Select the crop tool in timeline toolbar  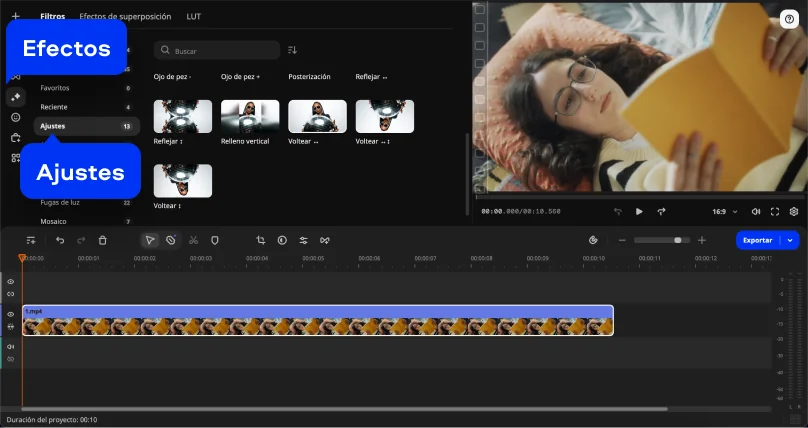tap(260, 240)
